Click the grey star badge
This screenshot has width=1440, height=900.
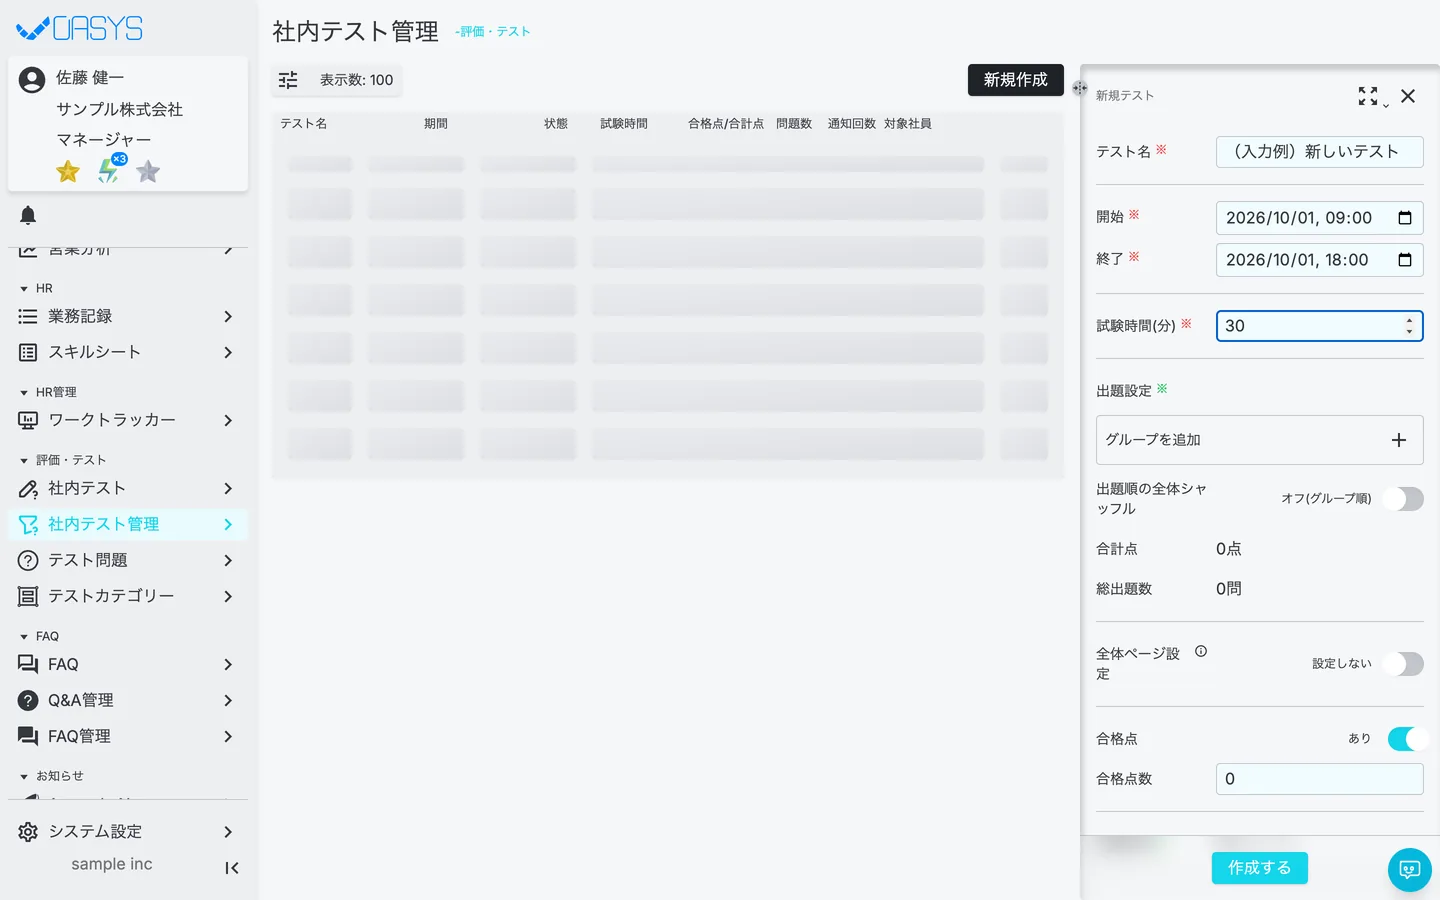click(x=148, y=172)
